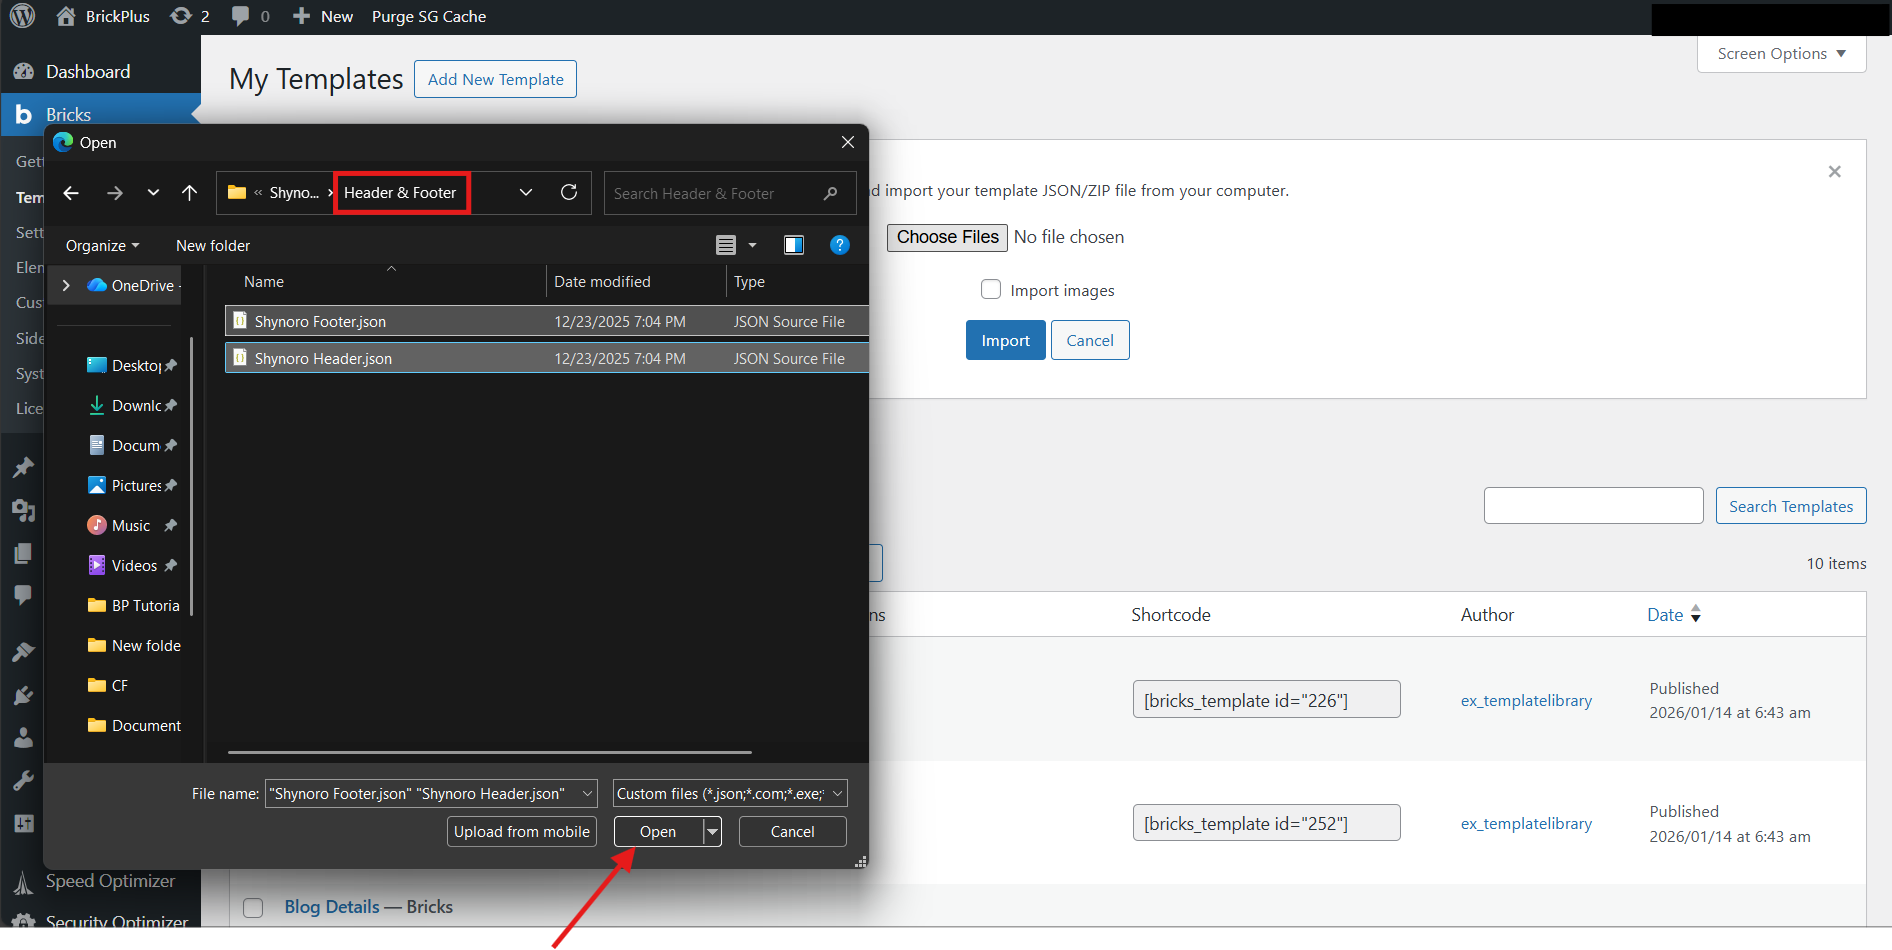This screenshot has height=950, width=1892.
Task: Go back in the Open dialog
Action: coord(71,193)
